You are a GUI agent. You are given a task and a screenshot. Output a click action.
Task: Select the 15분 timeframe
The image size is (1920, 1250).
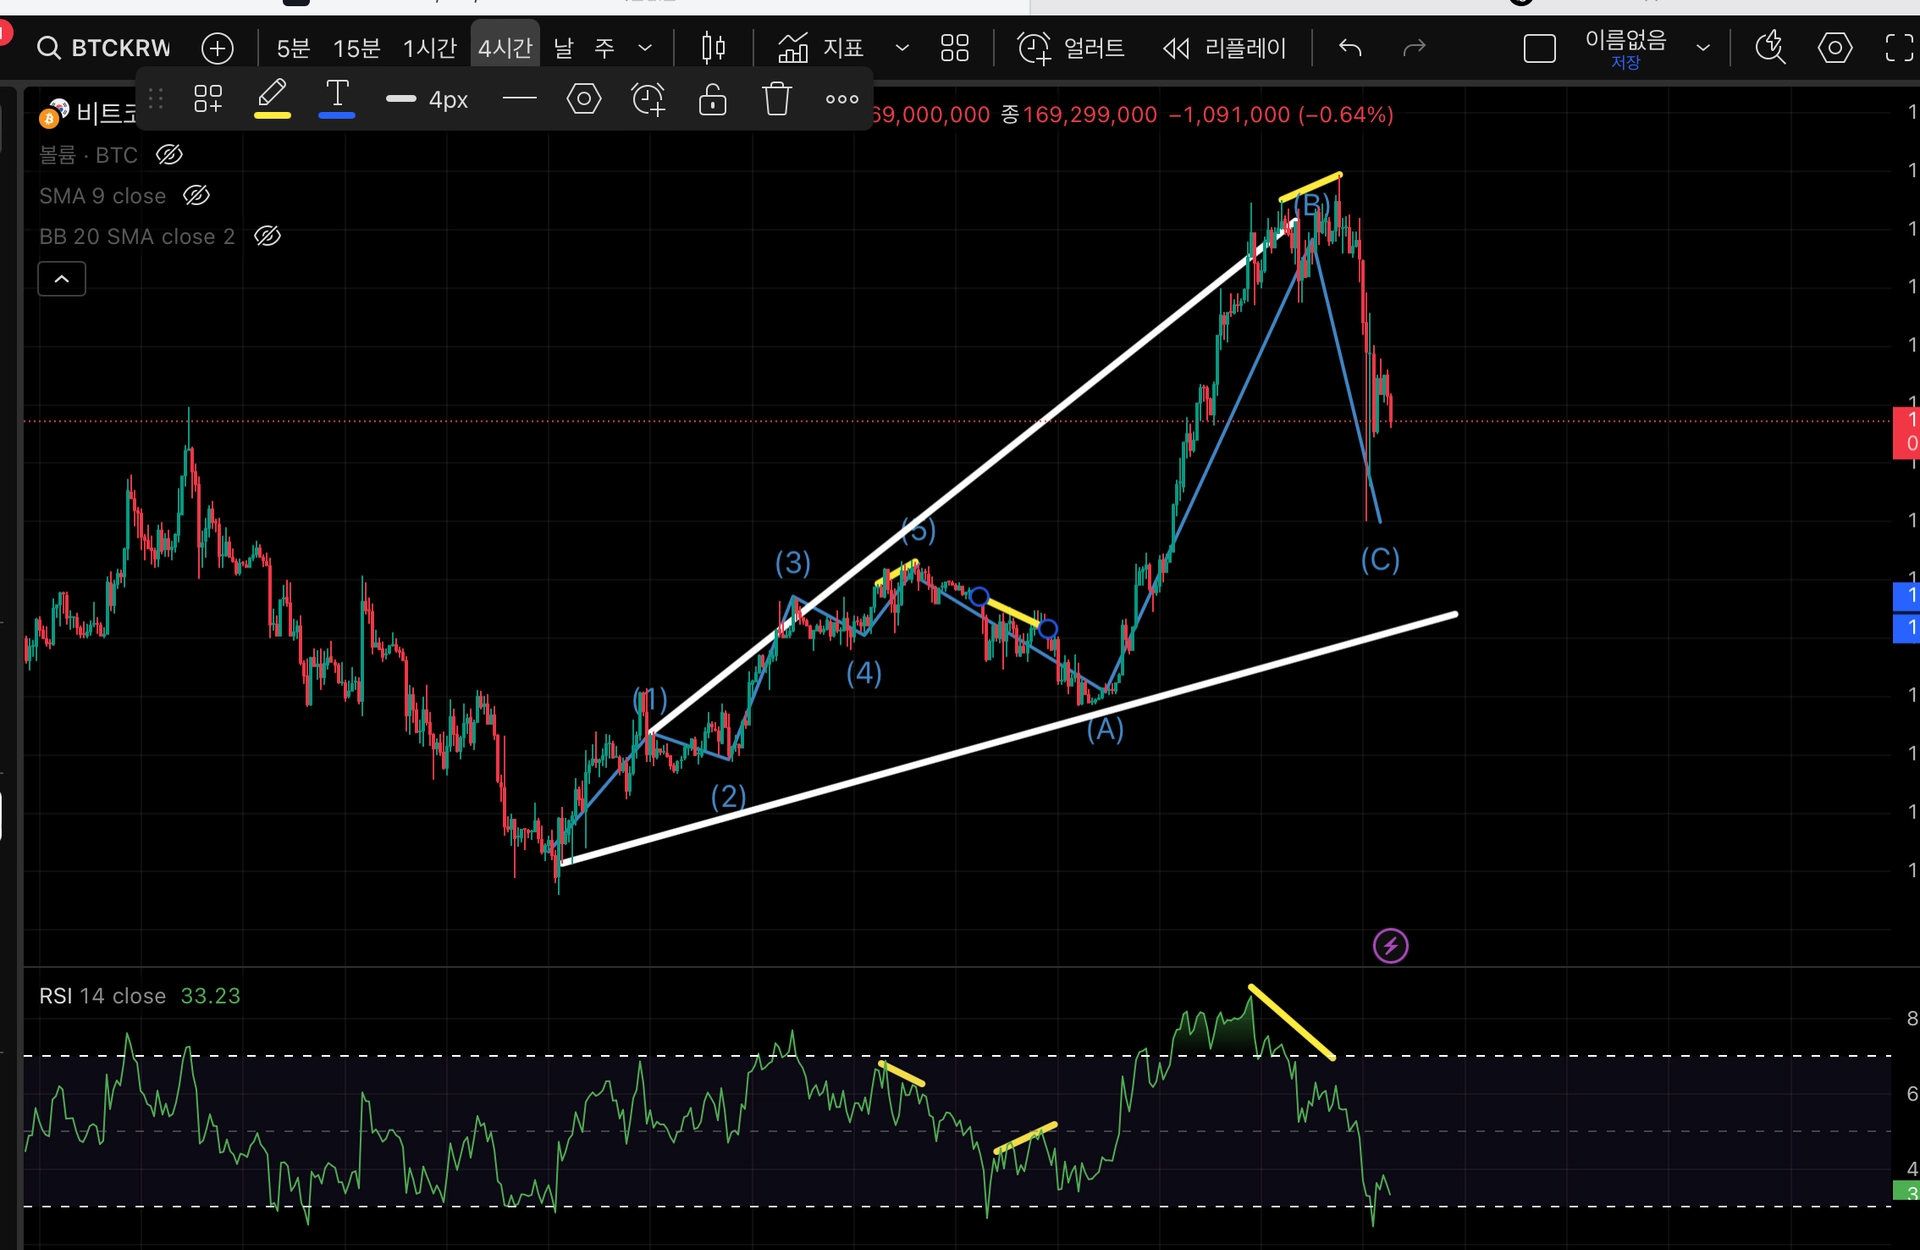coord(356,48)
